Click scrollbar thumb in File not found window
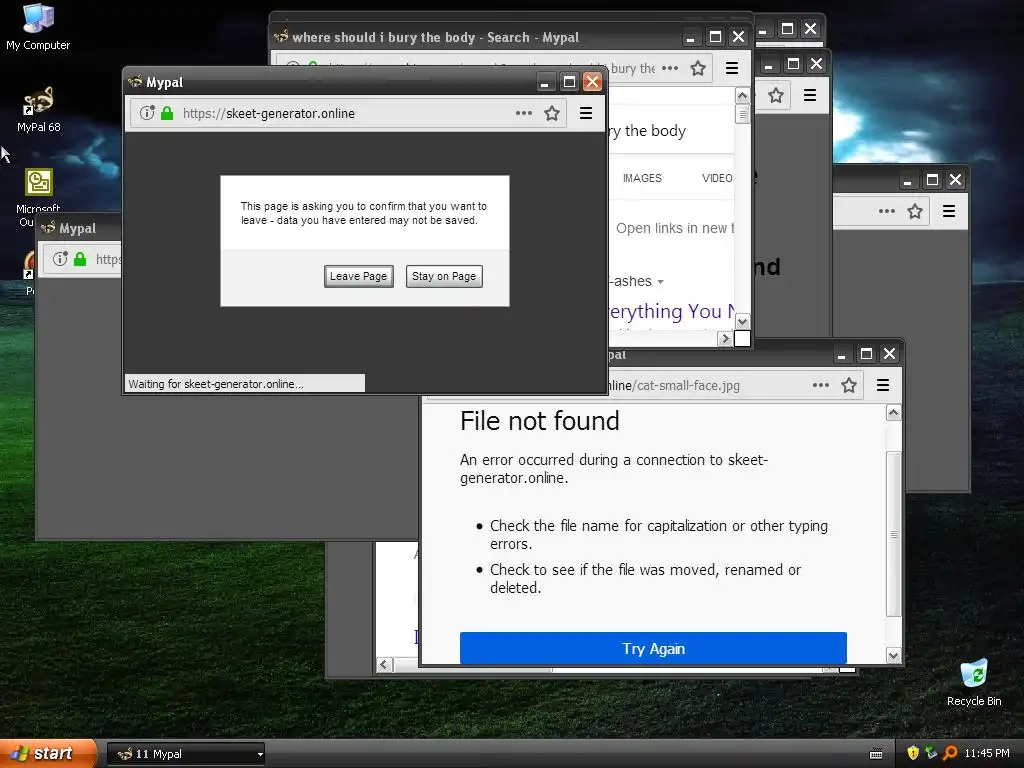Image resolution: width=1024 pixels, height=768 pixels. click(x=893, y=533)
